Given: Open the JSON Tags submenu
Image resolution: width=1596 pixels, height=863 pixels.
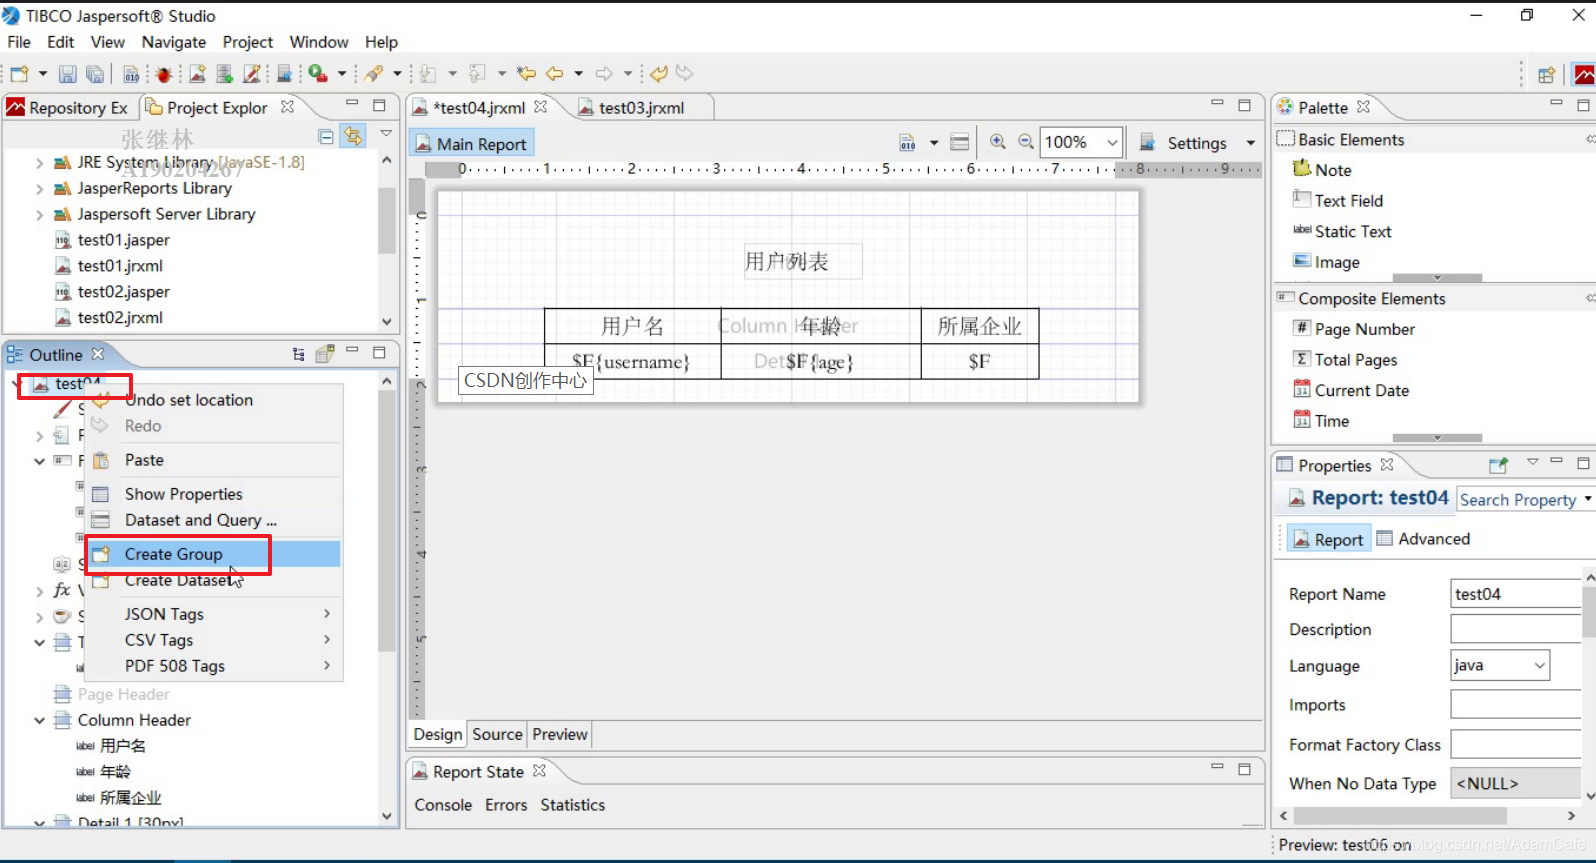Looking at the screenshot, I should pos(213,614).
